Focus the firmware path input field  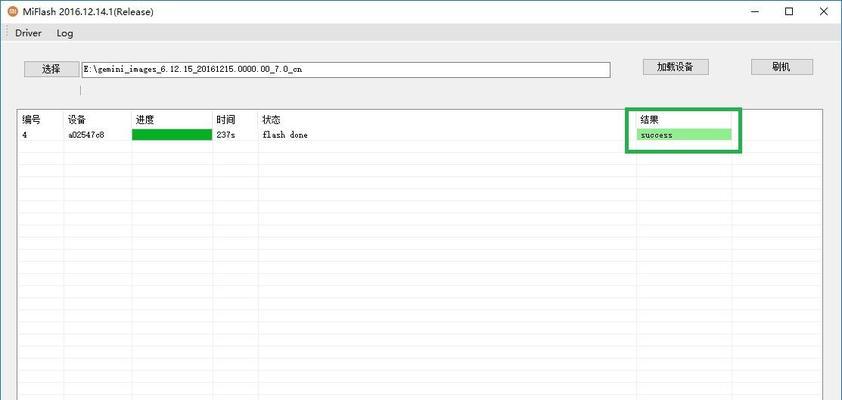[346, 69]
